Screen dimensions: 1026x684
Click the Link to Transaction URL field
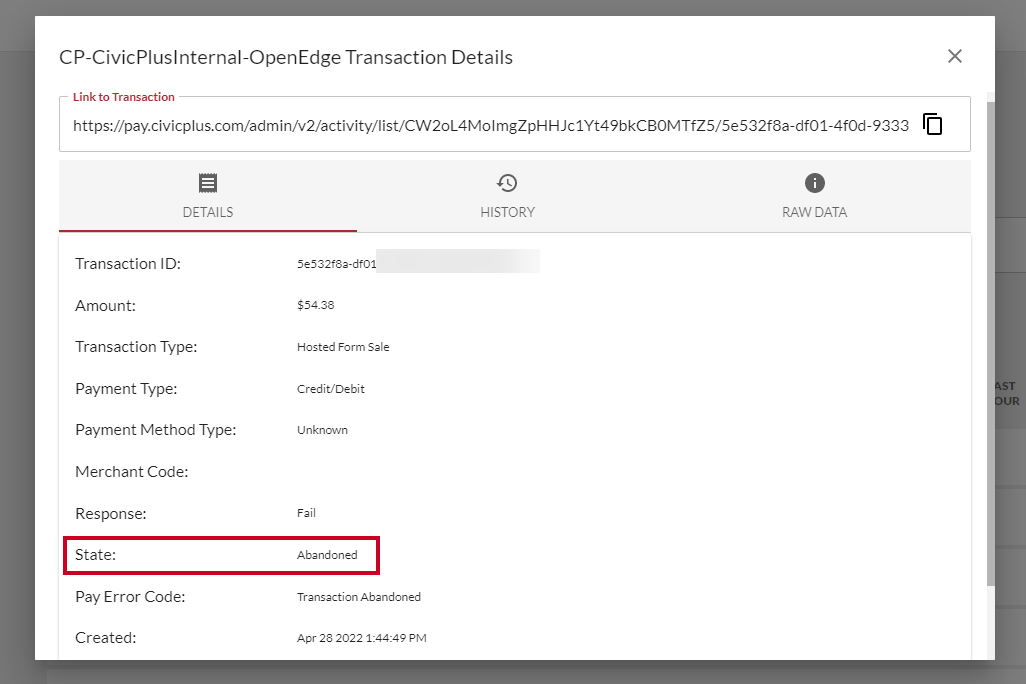point(491,126)
